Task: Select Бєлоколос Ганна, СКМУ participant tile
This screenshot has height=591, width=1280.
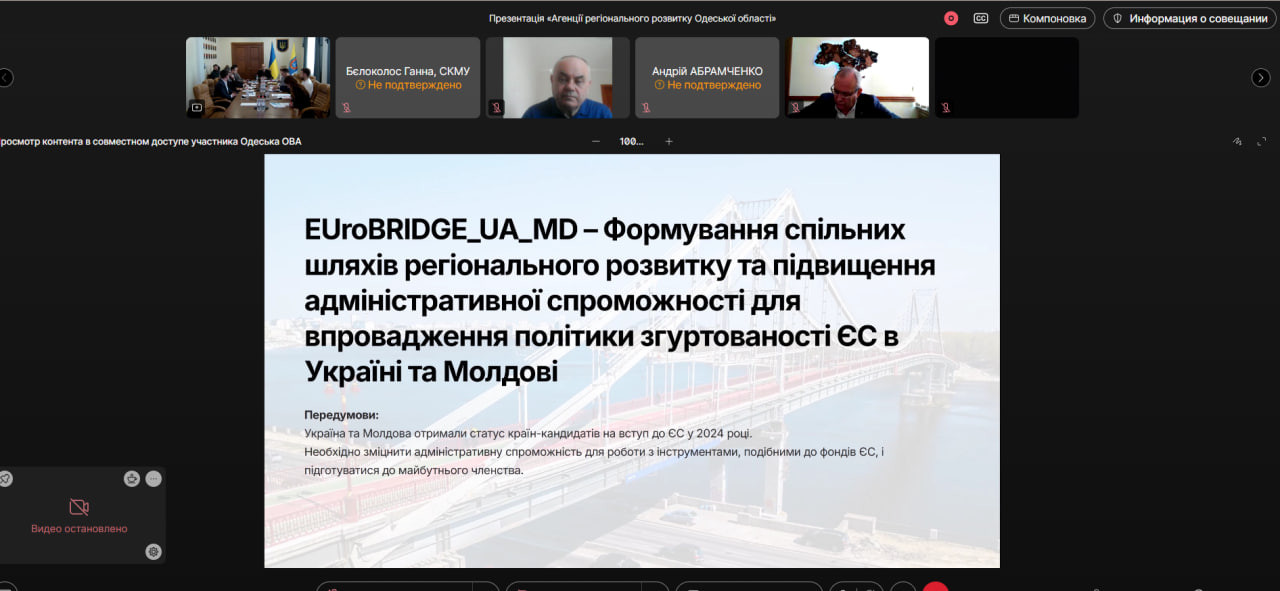Action: (x=407, y=77)
